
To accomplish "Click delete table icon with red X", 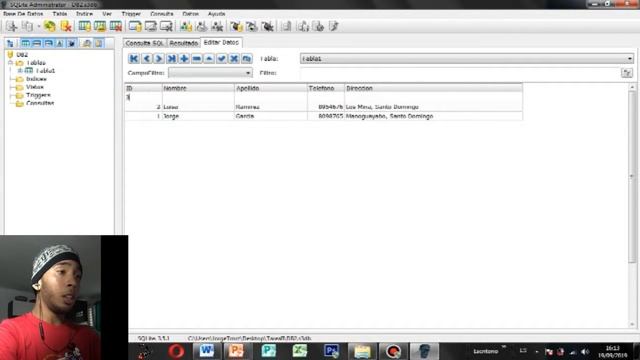I will coord(116,27).
